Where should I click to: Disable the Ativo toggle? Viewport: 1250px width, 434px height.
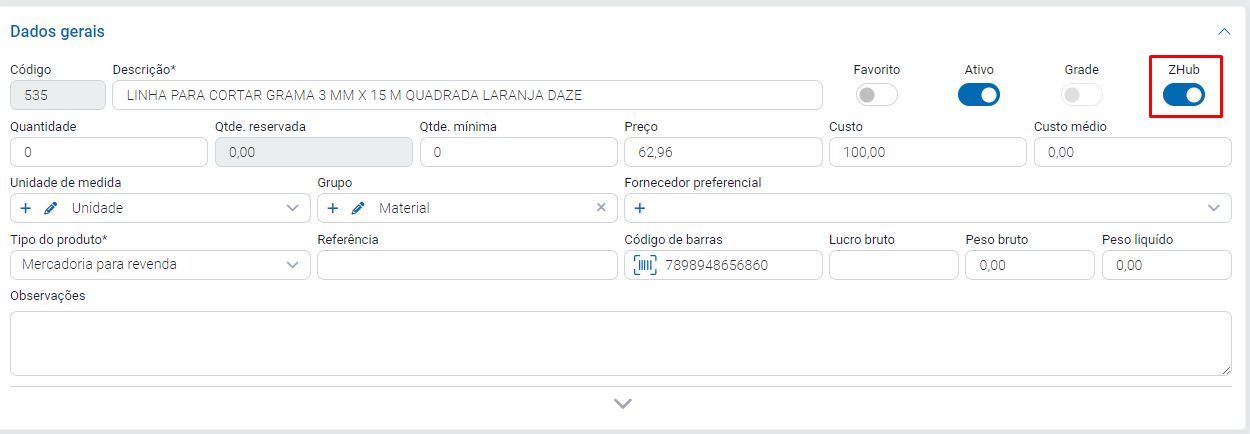coord(979,95)
